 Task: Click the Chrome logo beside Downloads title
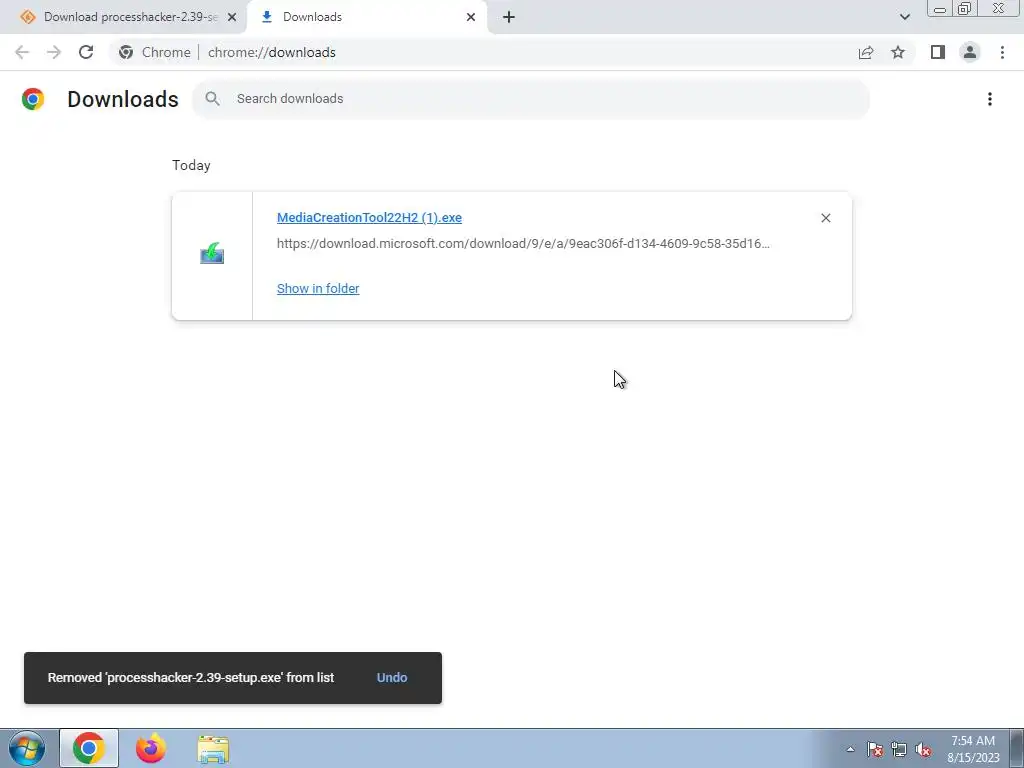click(33, 99)
